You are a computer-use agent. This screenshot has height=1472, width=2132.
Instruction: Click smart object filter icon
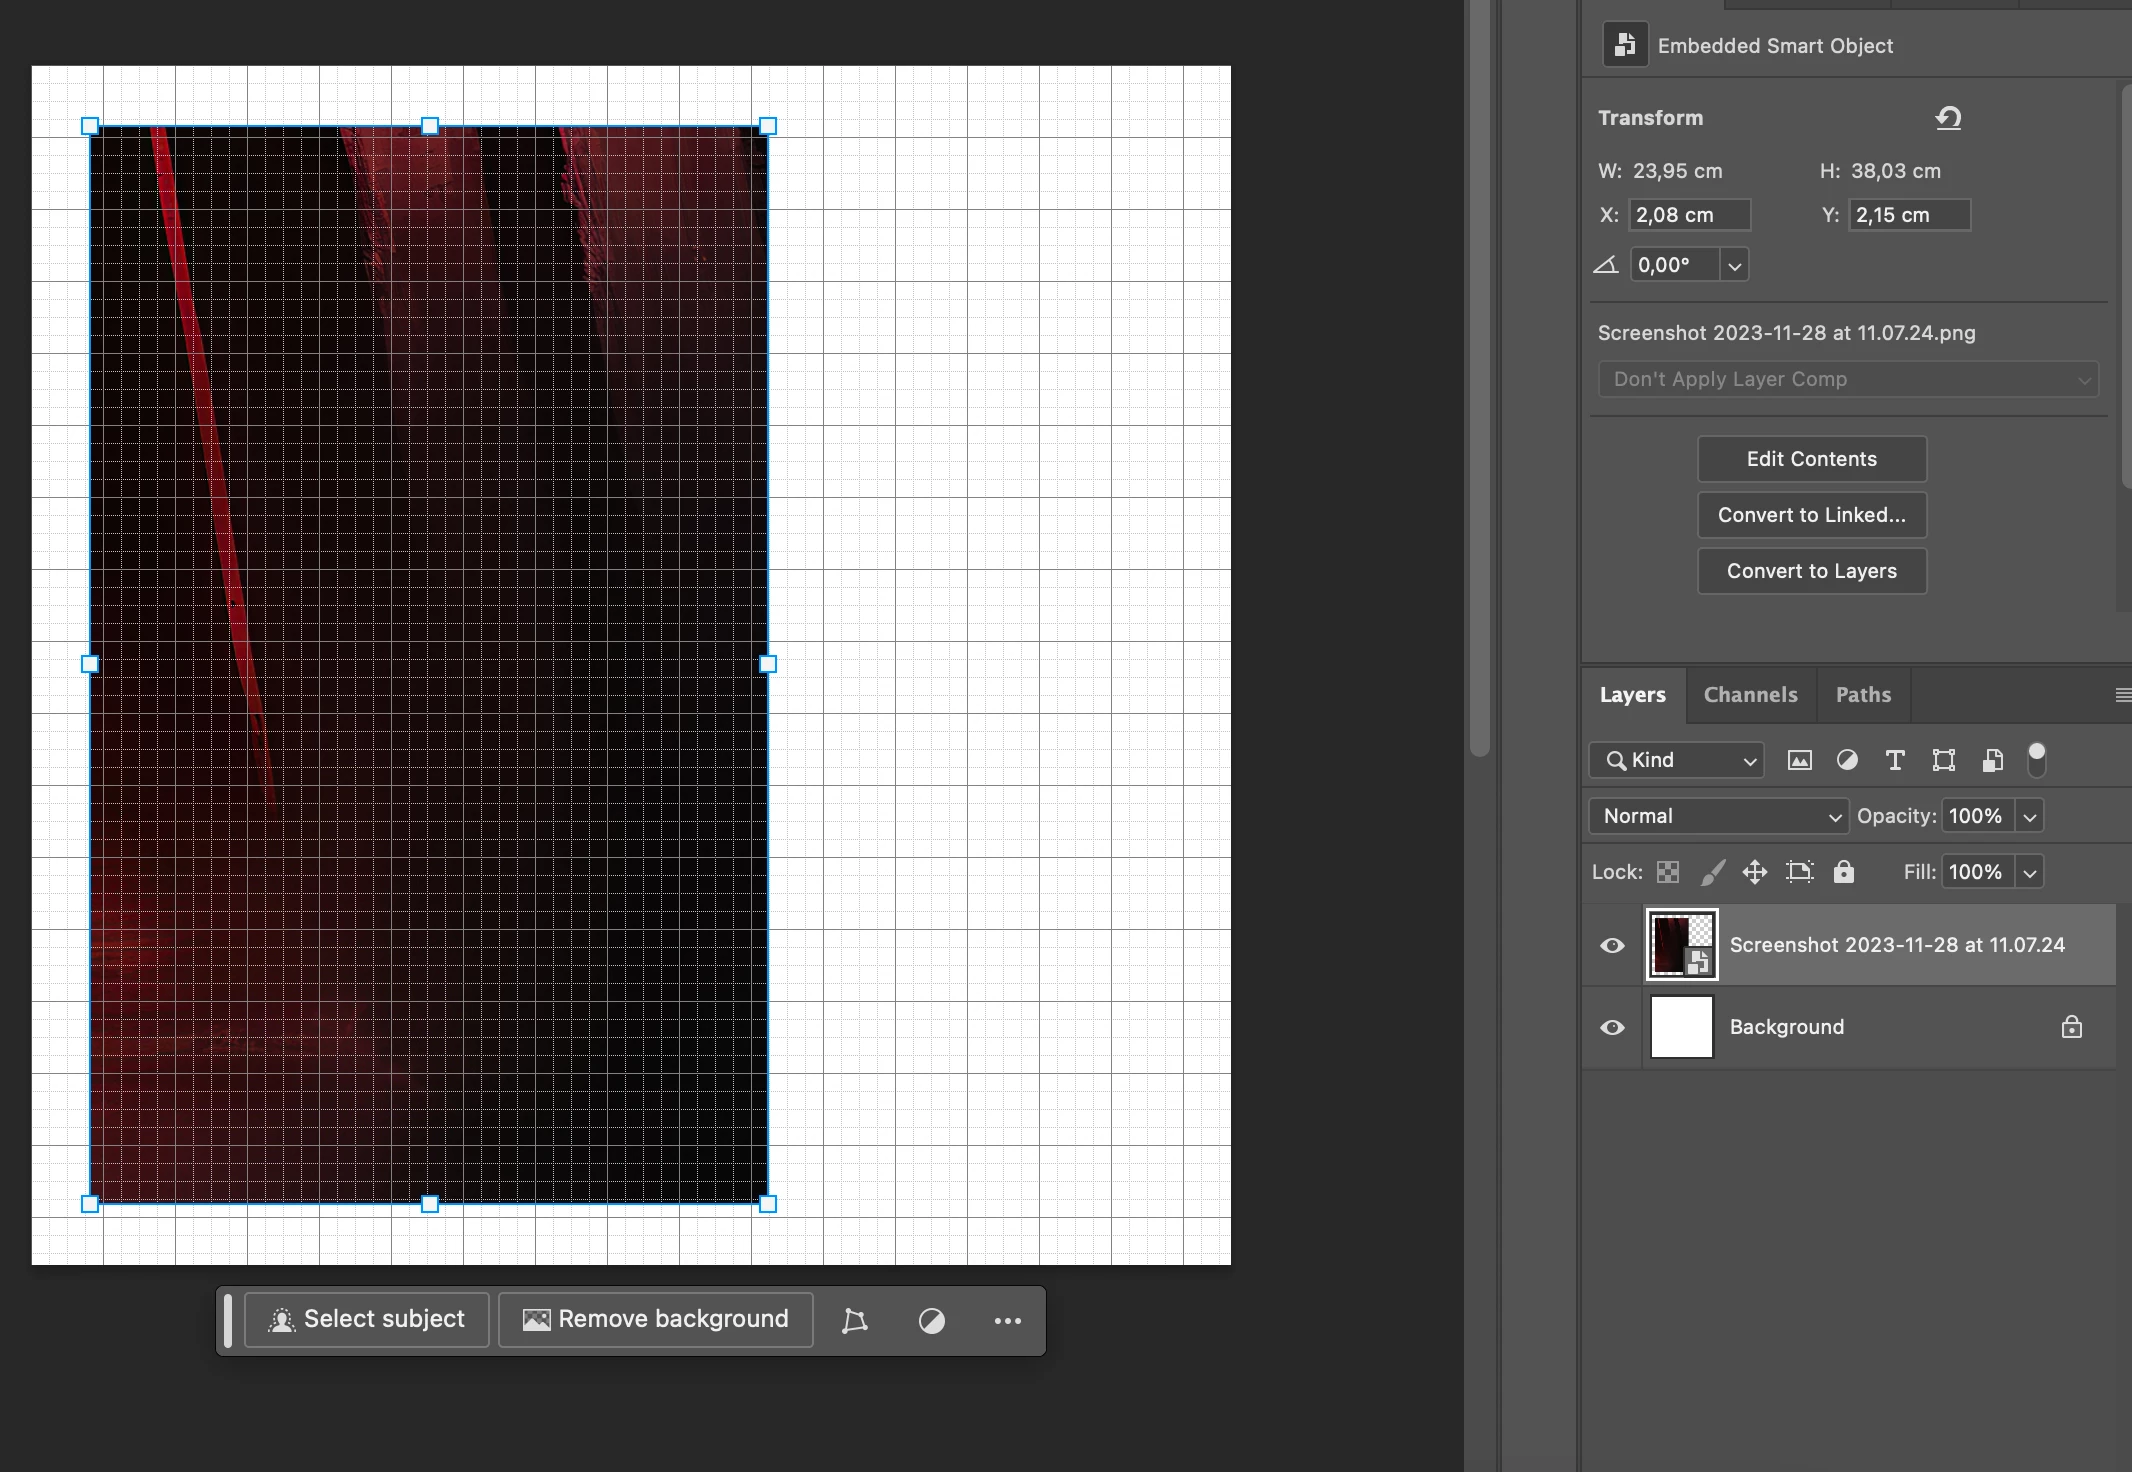point(1992,760)
